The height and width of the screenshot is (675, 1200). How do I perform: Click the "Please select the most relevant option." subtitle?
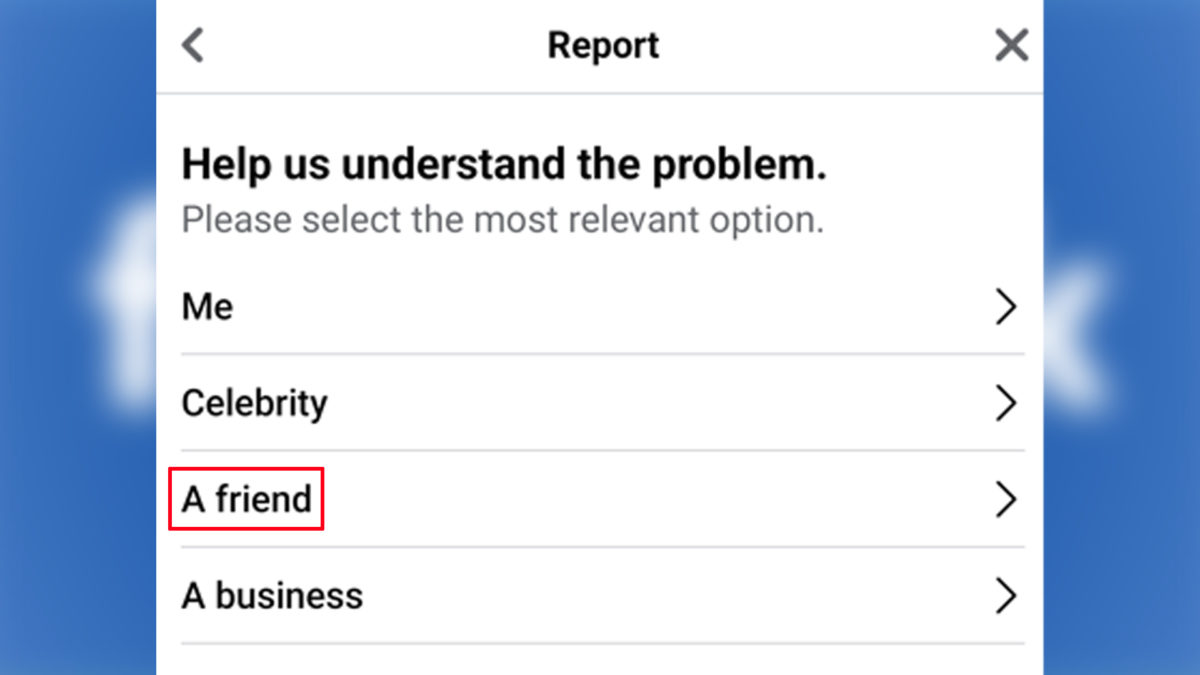503,220
